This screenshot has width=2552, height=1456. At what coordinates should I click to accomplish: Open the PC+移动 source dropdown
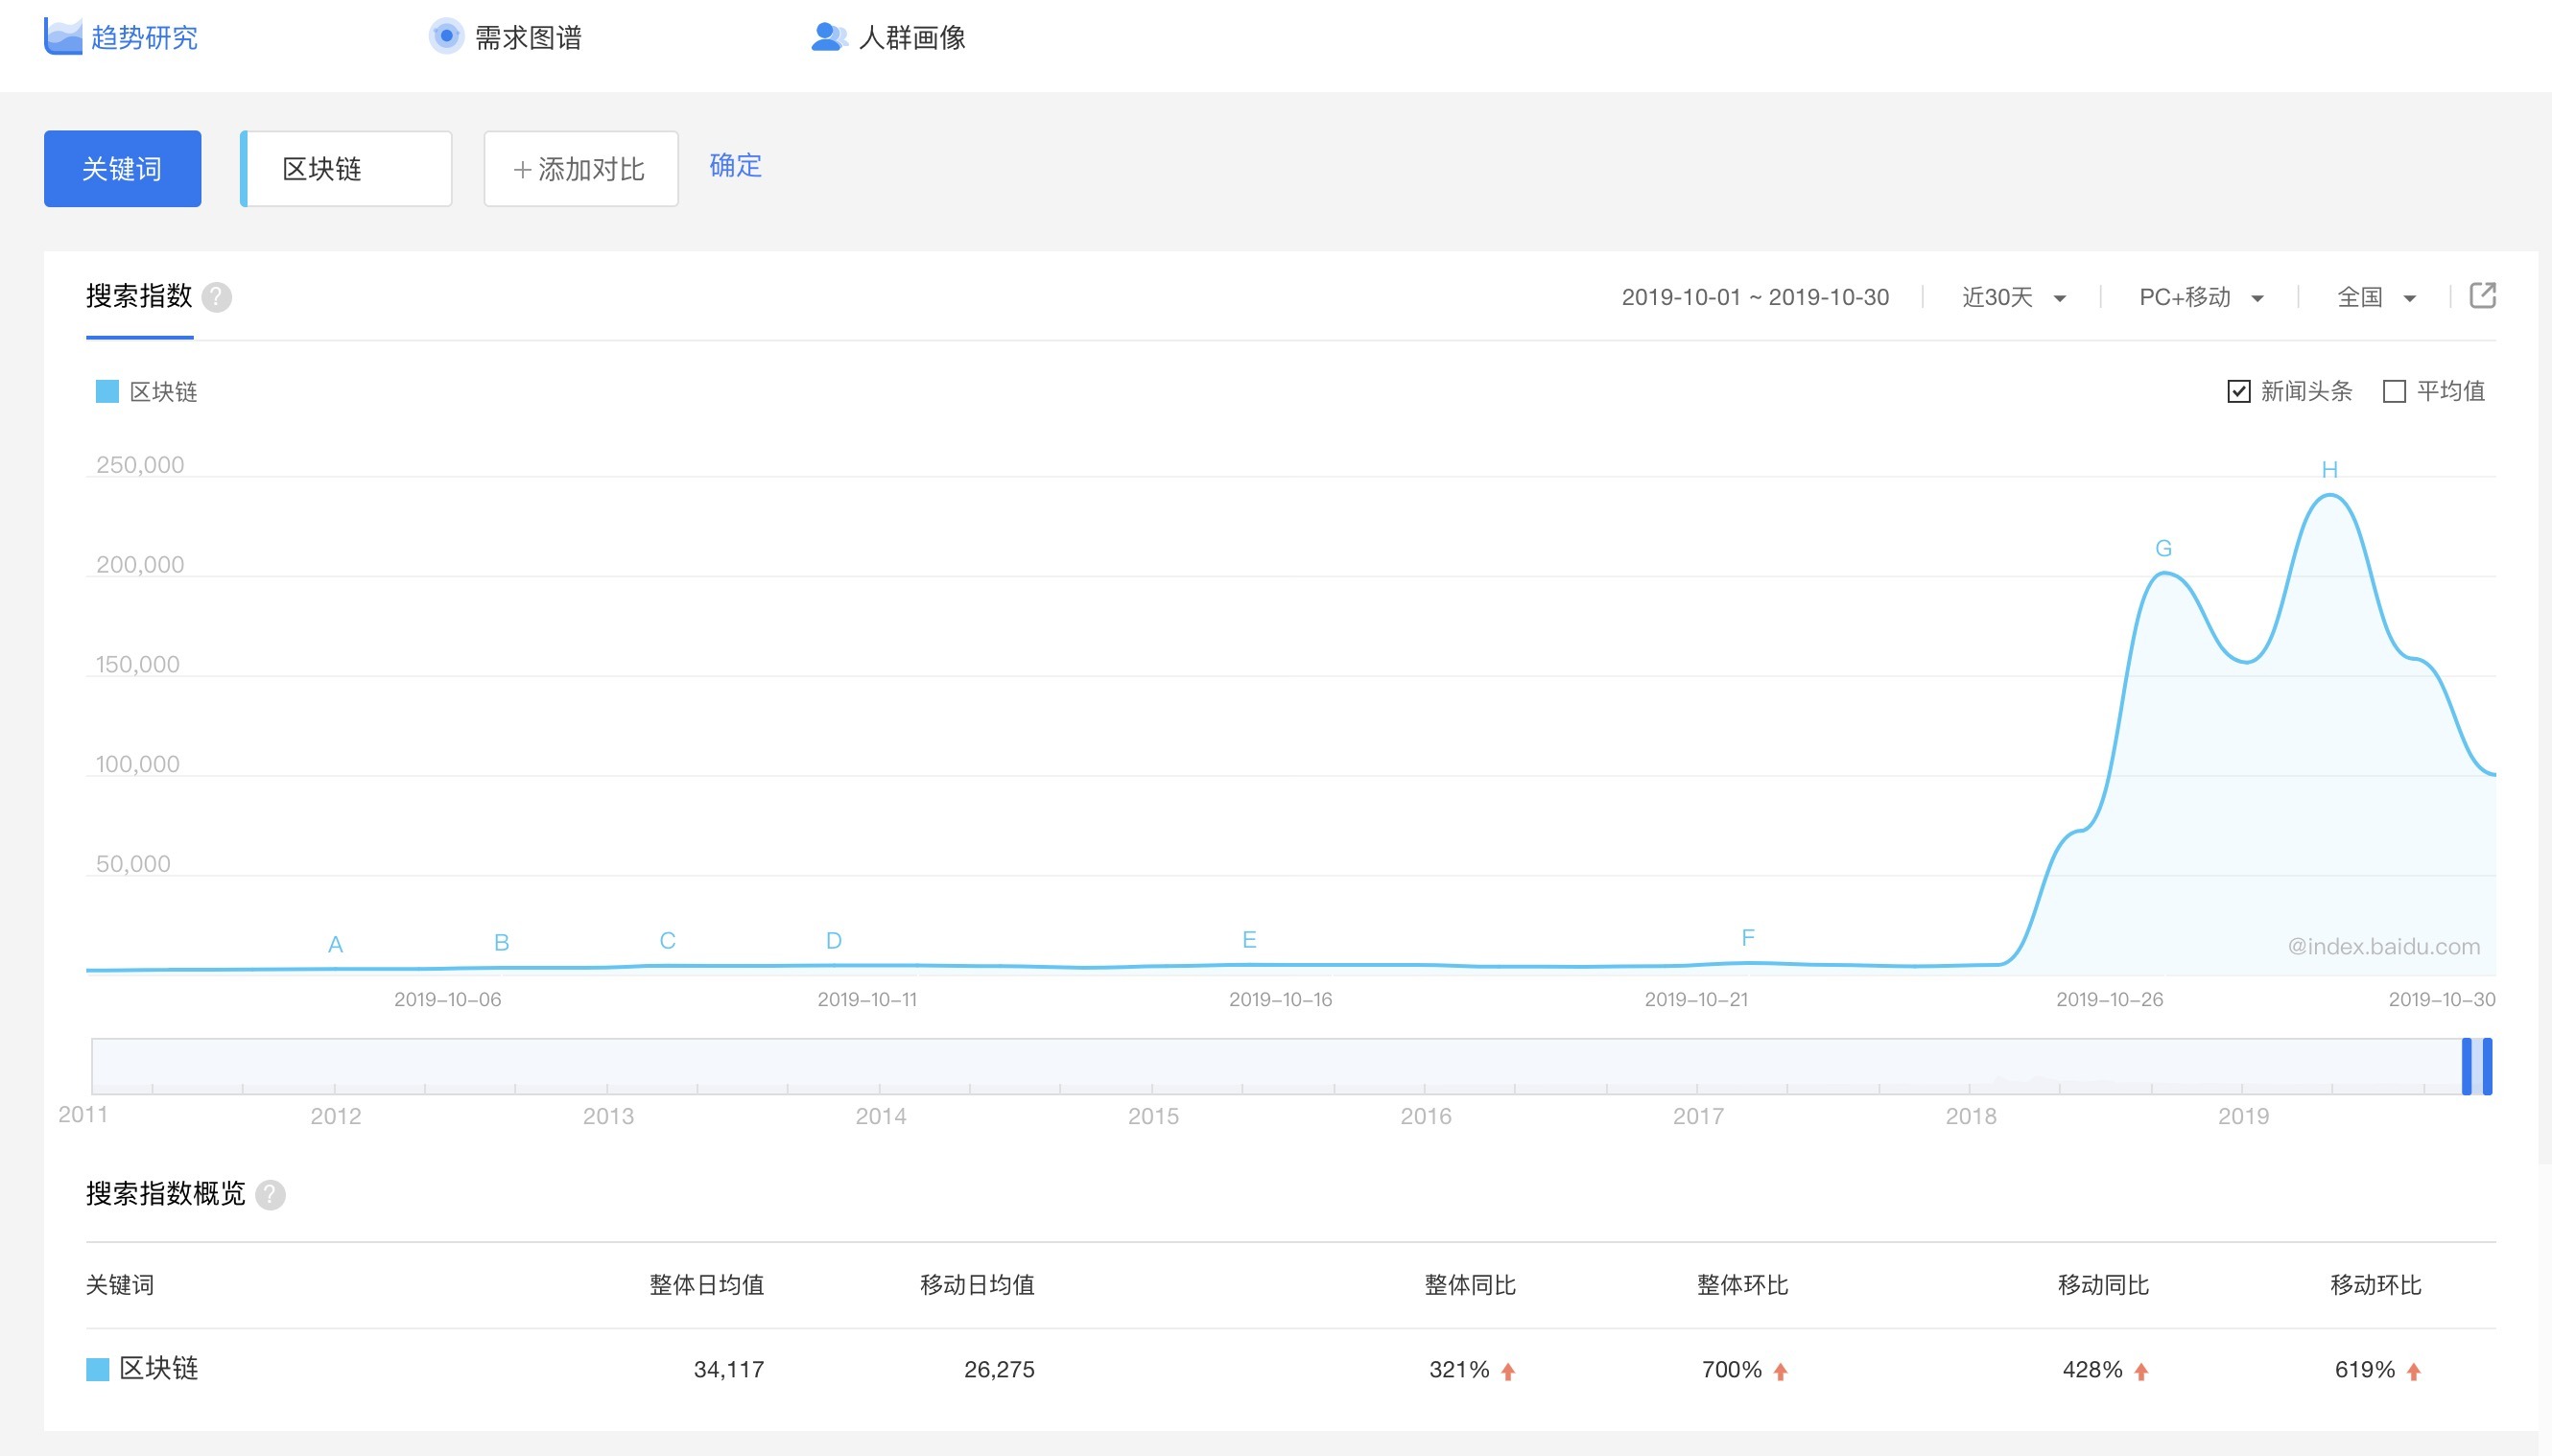click(x=2201, y=297)
